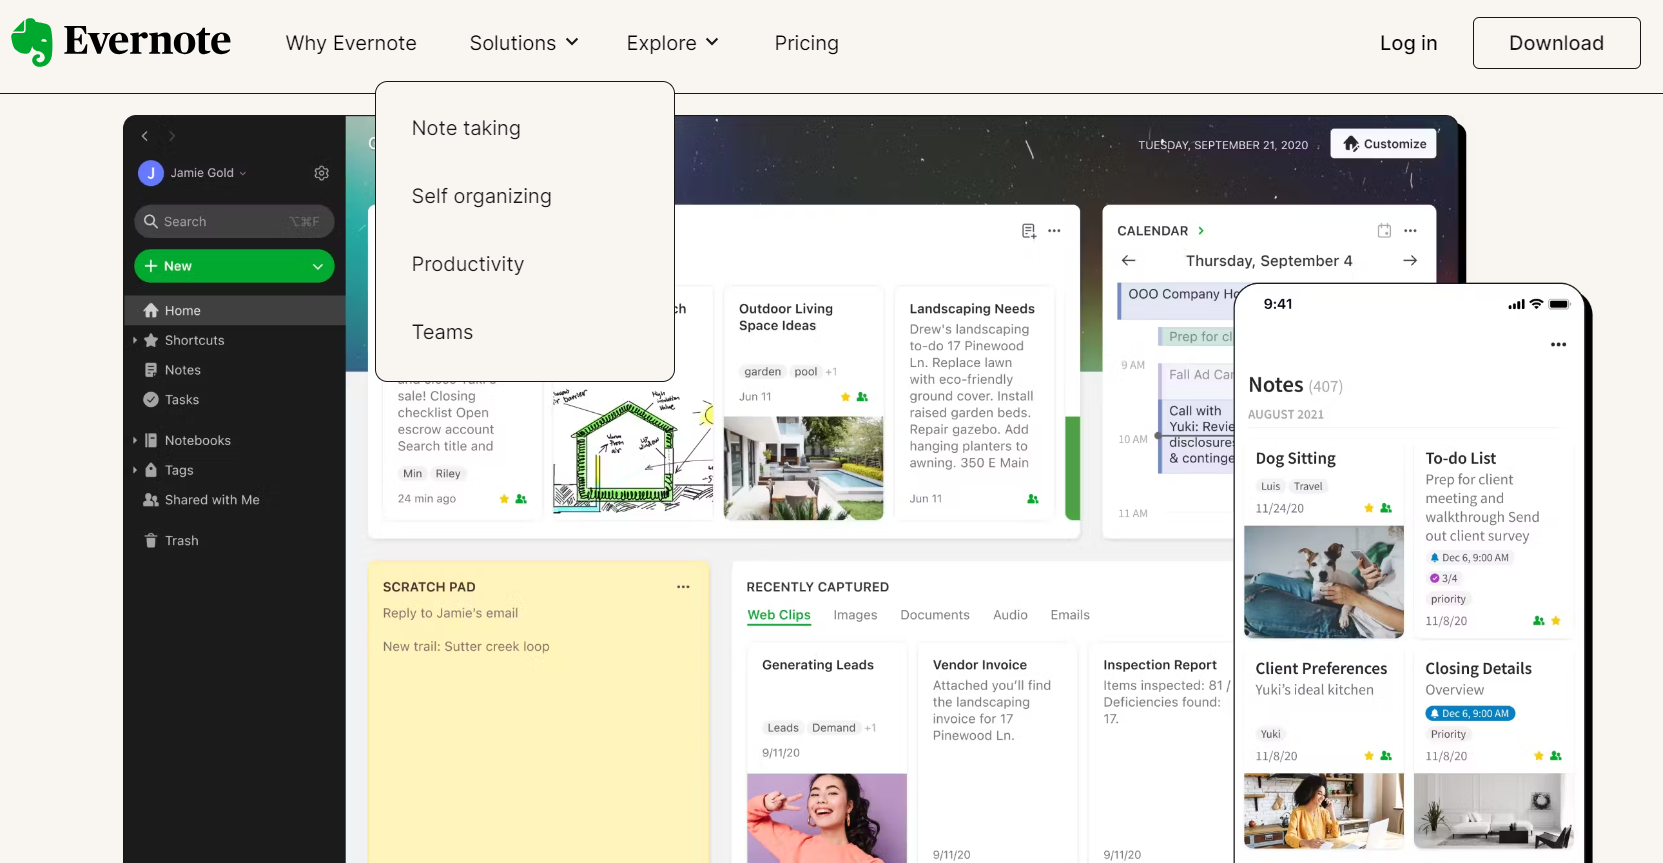Viewport: 1663px width, 863px height.
Task: Click the sidebar Search field
Action: point(234,221)
